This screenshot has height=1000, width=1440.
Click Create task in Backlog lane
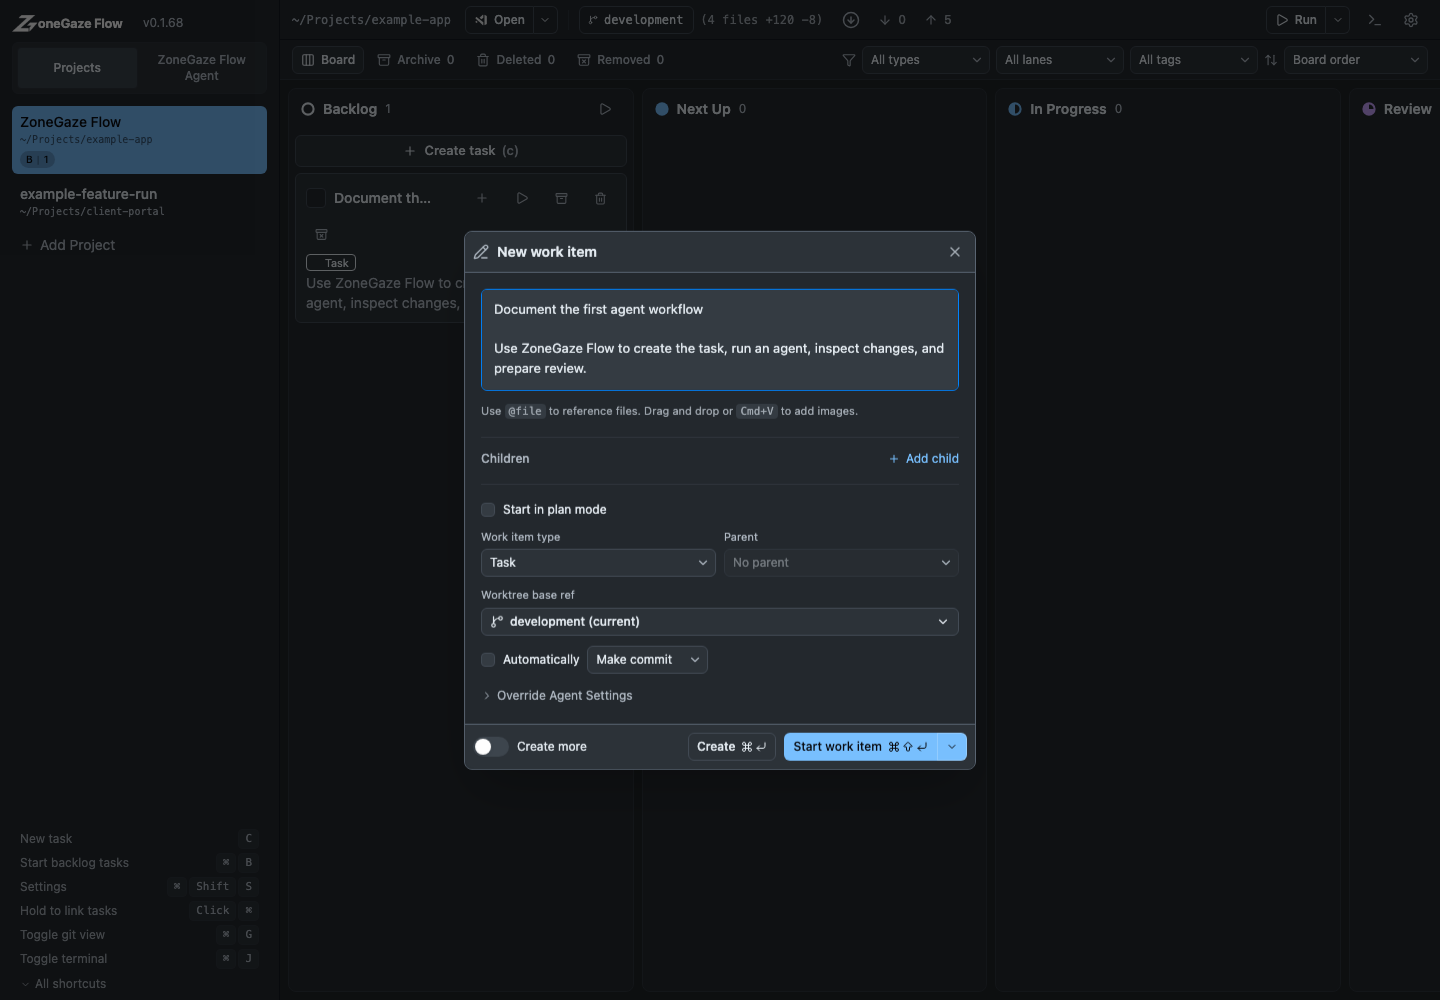(461, 151)
